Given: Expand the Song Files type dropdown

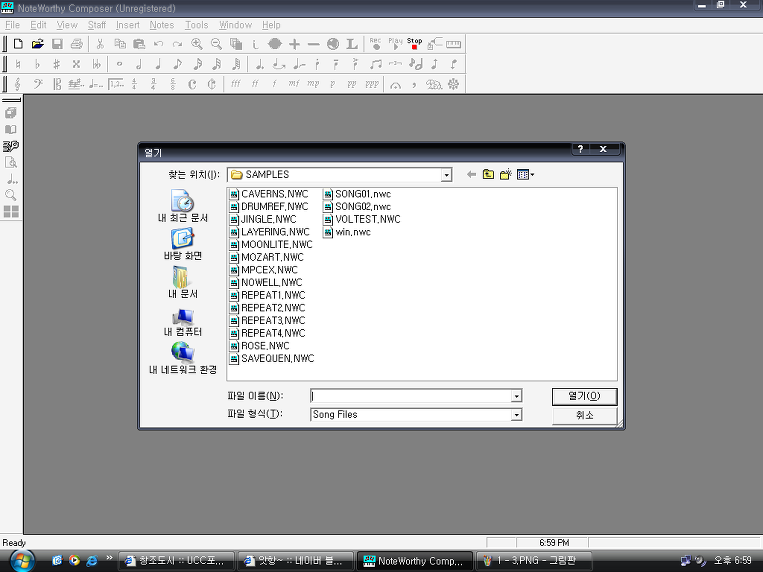Looking at the screenshot, I should 516,415.
